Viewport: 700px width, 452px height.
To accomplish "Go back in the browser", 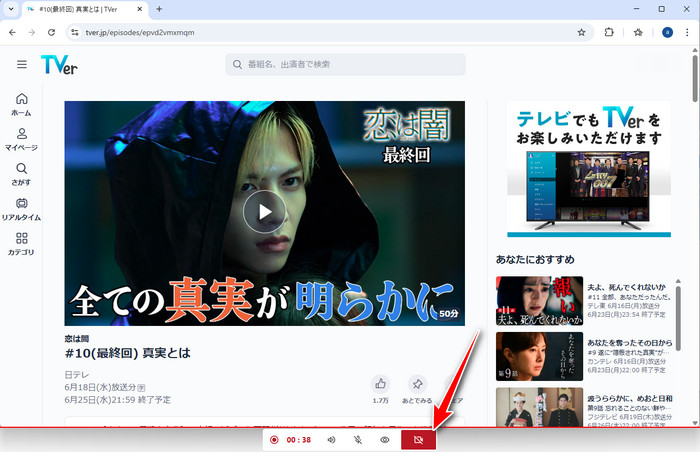I will coord(12,33).
